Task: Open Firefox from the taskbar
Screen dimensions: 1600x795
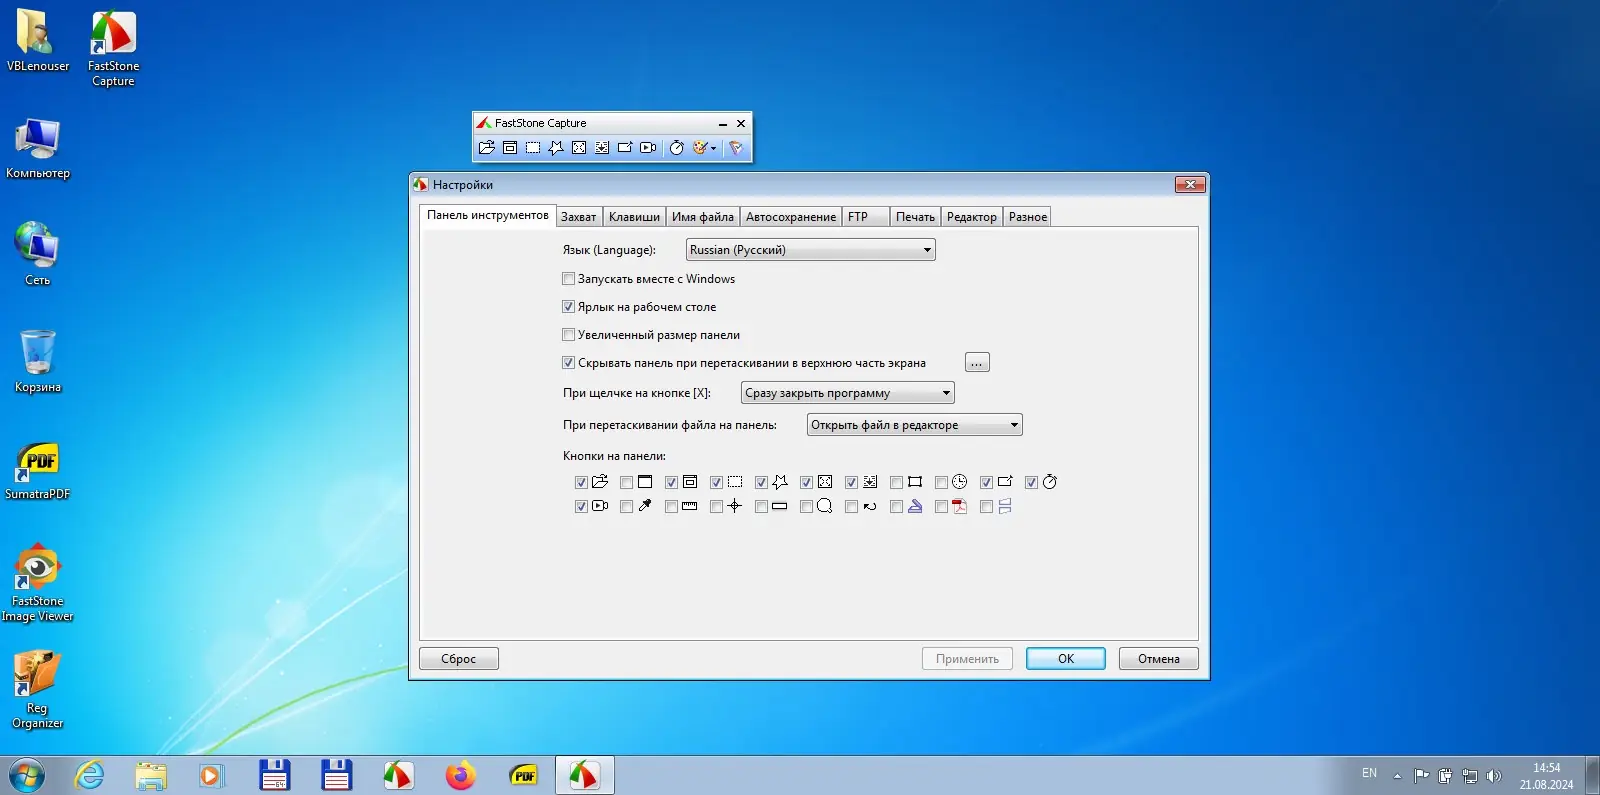Action: pyautogui.click(x=461, y=775)
